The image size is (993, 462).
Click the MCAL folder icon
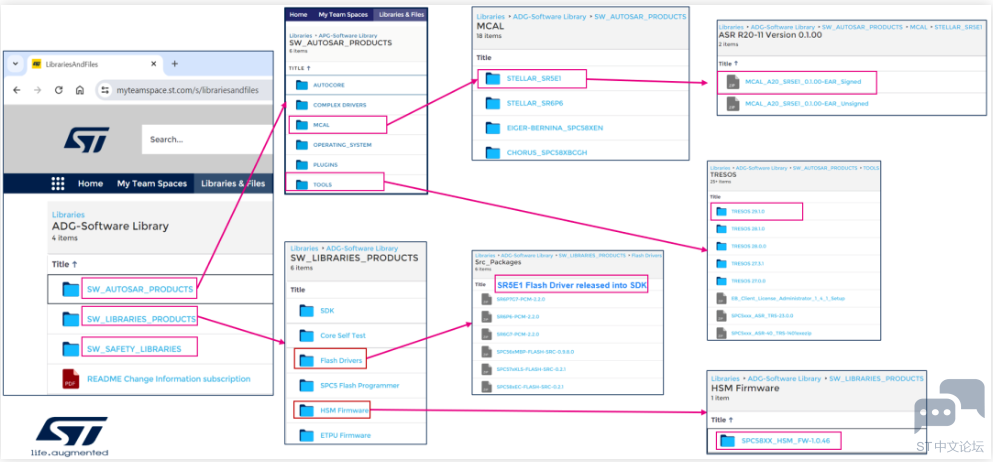tap(301, 125)
